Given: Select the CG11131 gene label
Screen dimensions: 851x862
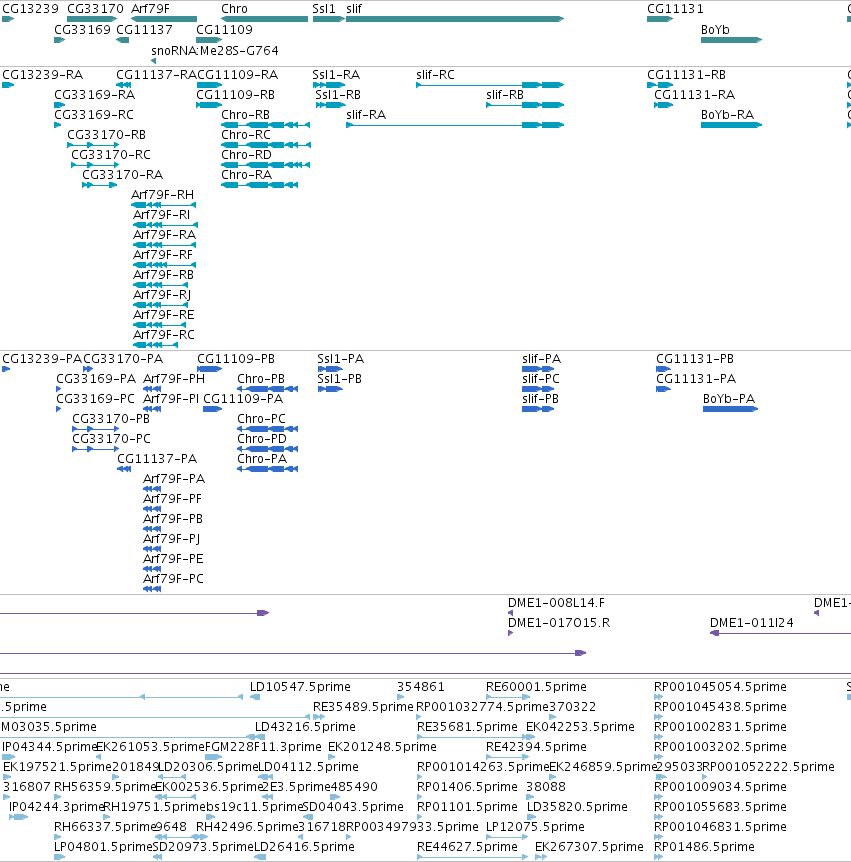Looking at the screenshot, I should [675, 9].
